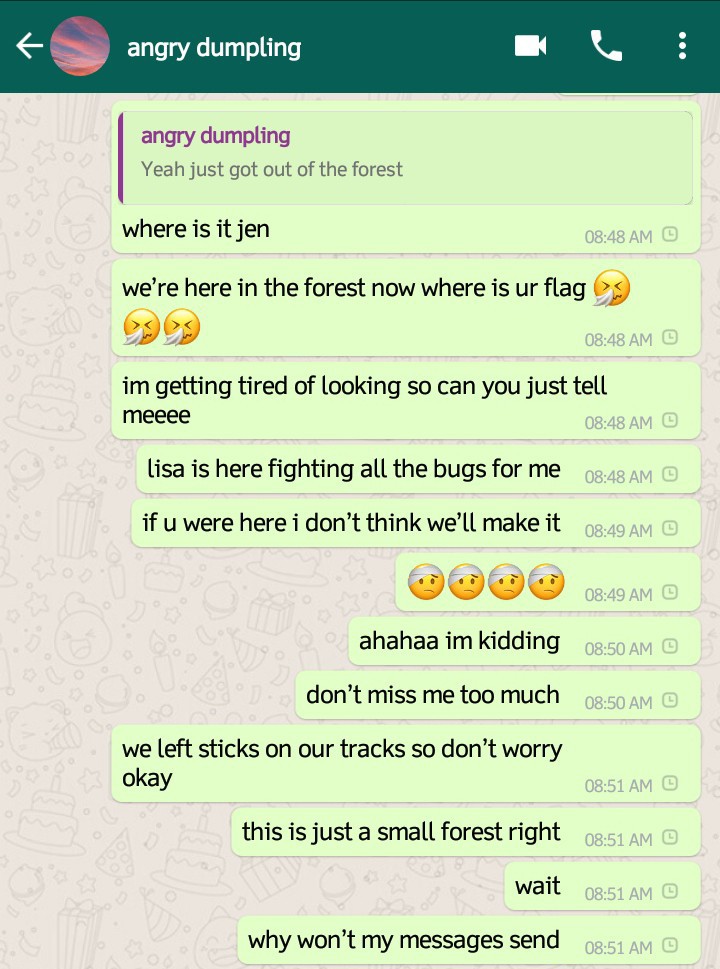This screenshot has height=969, width=720.
Task: Tap pending clock icon on 'ahahaa im kidding'
Action: [670, 646]
